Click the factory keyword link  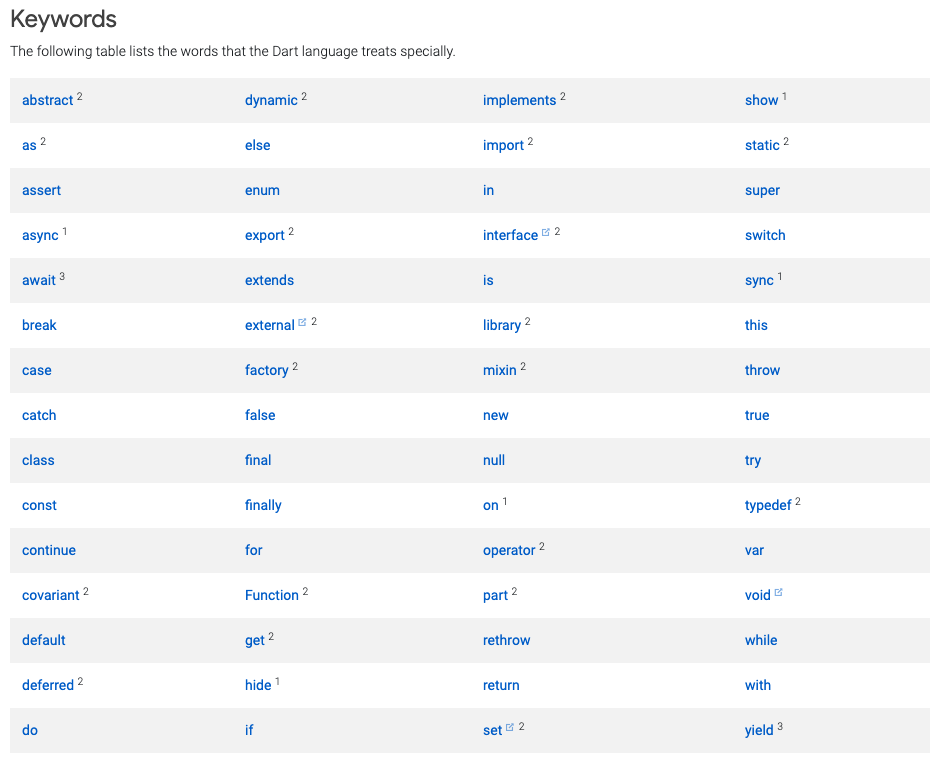tap(266, 370)
